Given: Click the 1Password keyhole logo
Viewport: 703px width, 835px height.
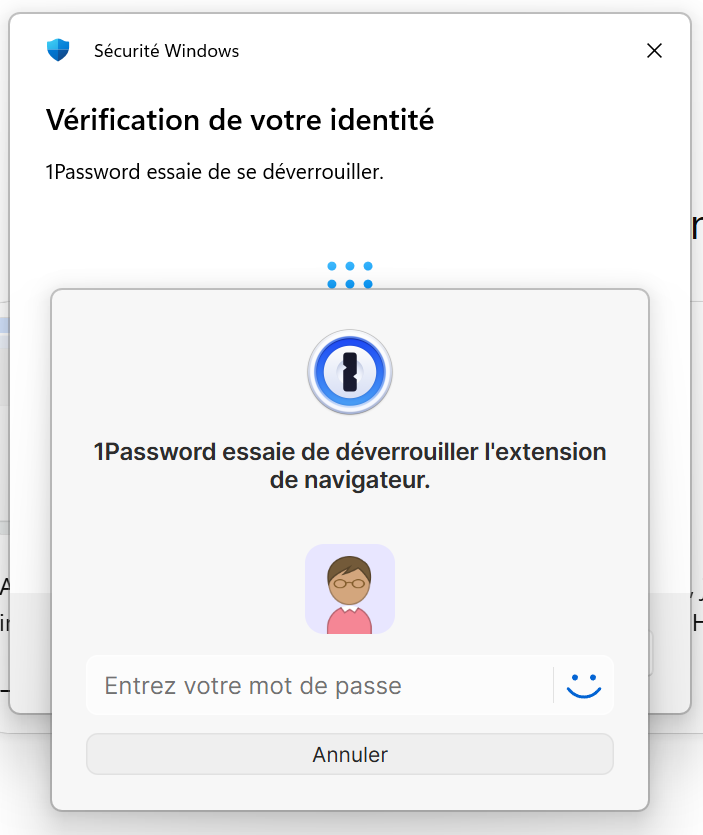Looking at the screenshot, I should (350, 372).
